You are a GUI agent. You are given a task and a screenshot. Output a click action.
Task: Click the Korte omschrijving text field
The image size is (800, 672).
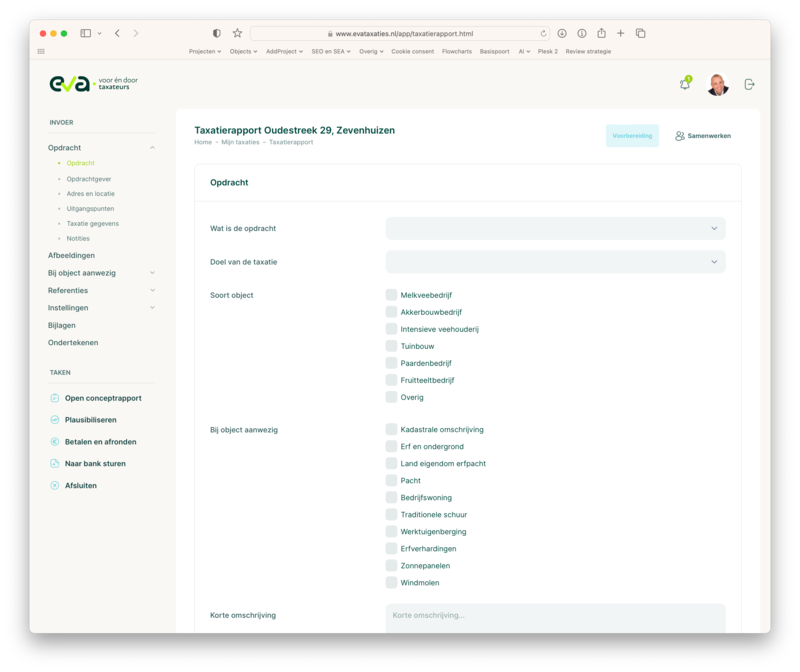click(555, 618)
